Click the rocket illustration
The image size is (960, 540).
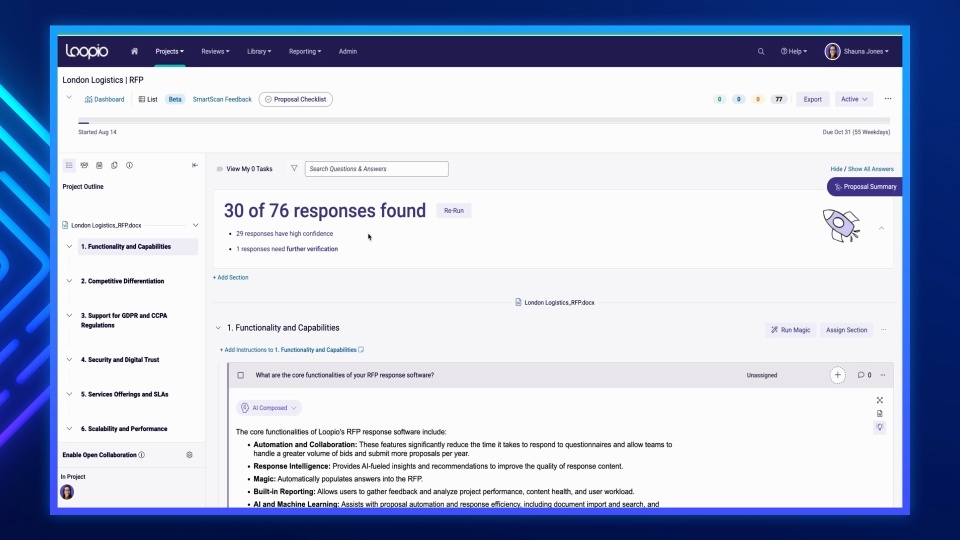tap(841, 225)
